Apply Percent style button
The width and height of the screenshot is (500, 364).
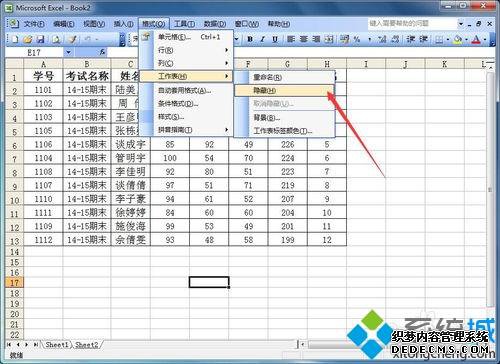click(357, 39)
